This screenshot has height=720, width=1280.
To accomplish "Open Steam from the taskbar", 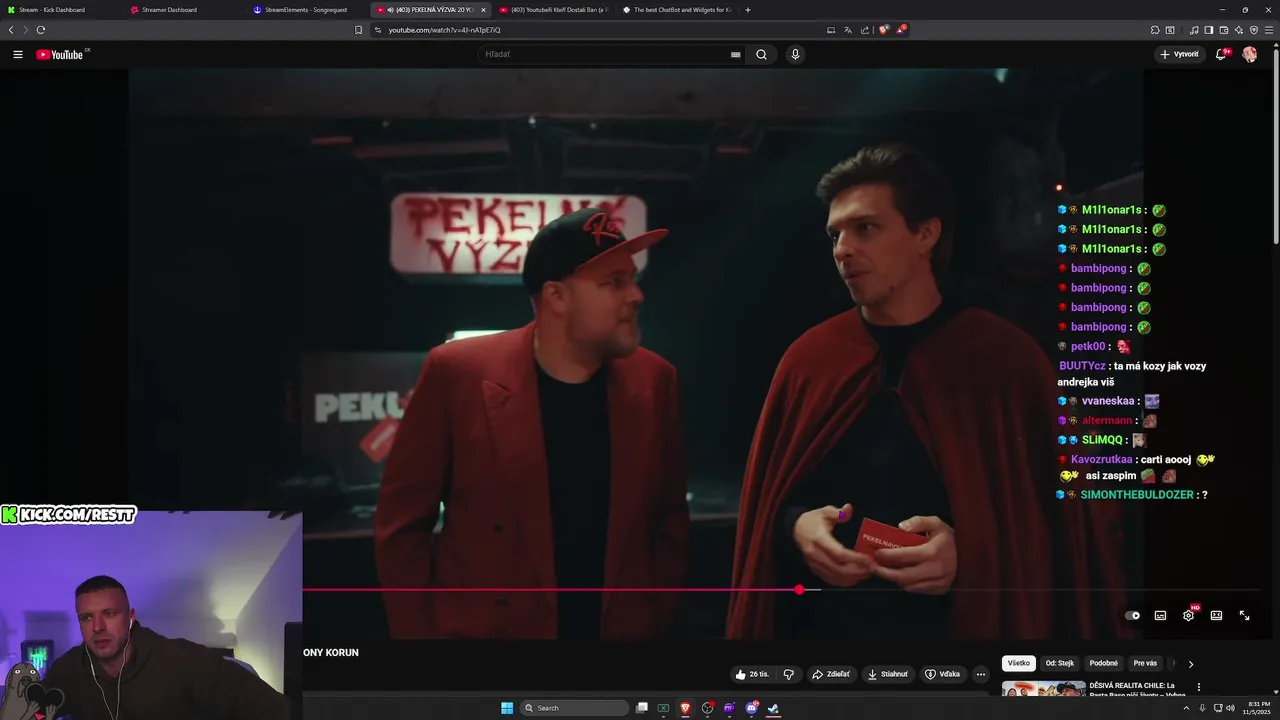I will (x=773, y=708).
